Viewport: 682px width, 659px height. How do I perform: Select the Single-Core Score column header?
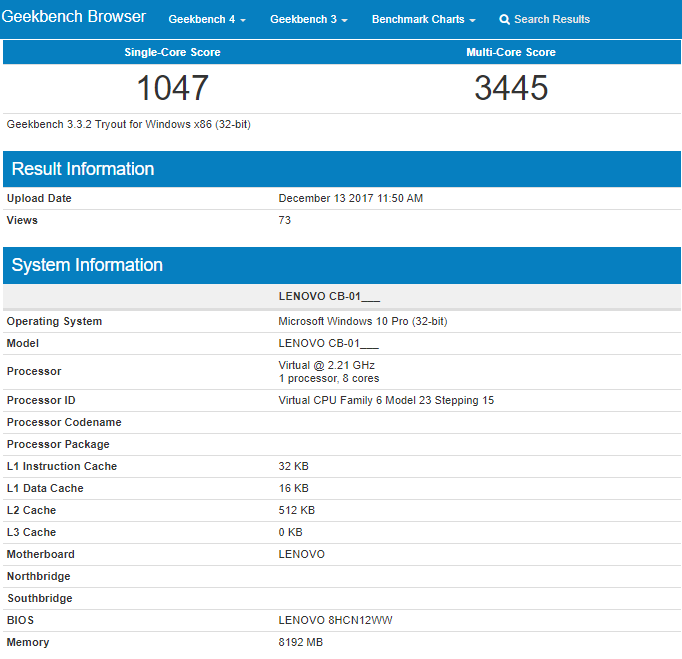tap(172, 52)
